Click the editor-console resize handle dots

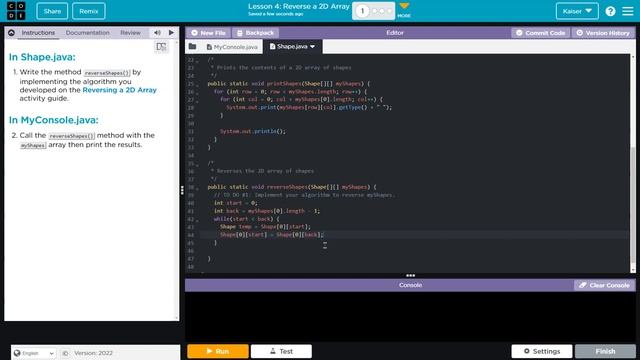(410, 276)
